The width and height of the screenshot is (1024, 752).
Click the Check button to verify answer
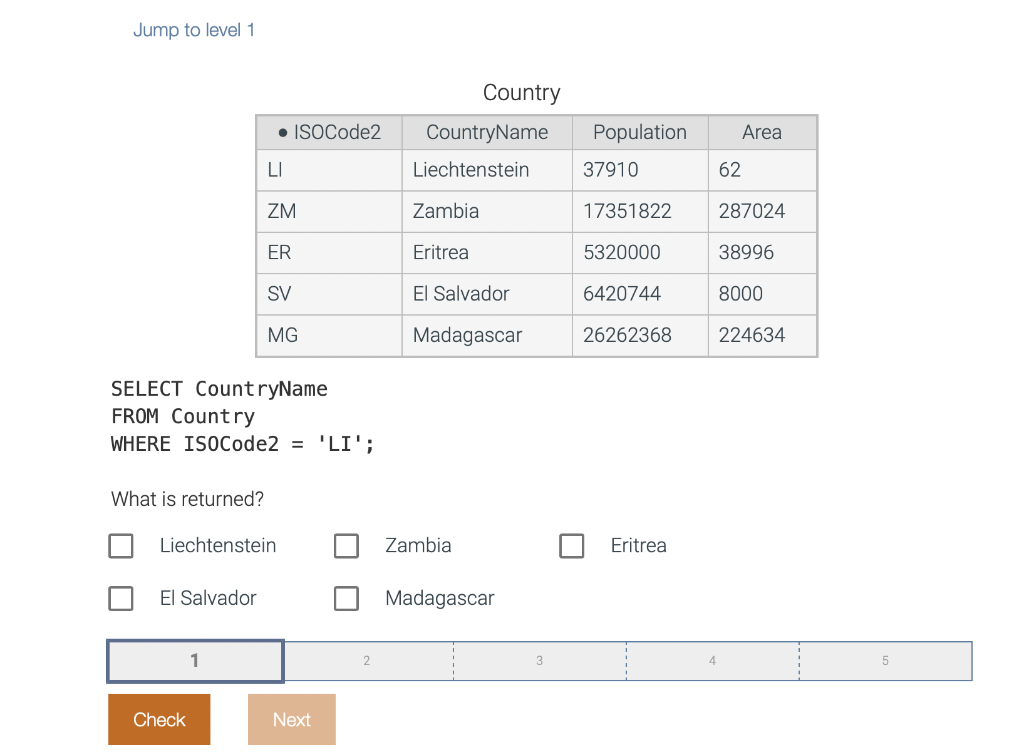click(158, 719)
